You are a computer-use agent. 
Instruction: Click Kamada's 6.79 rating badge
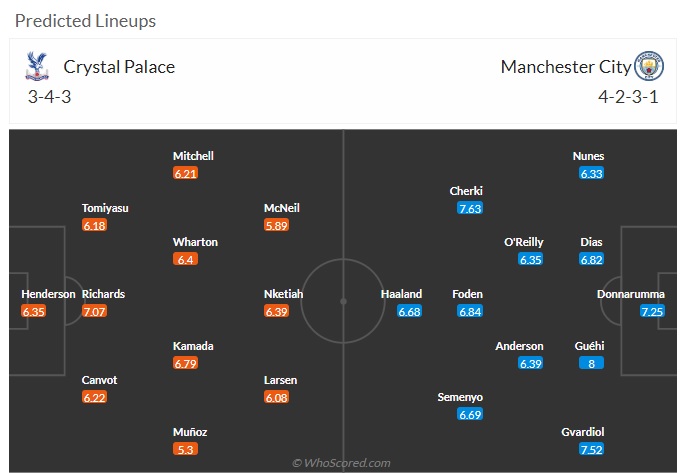pyautogui.click(x=186, y=363)
